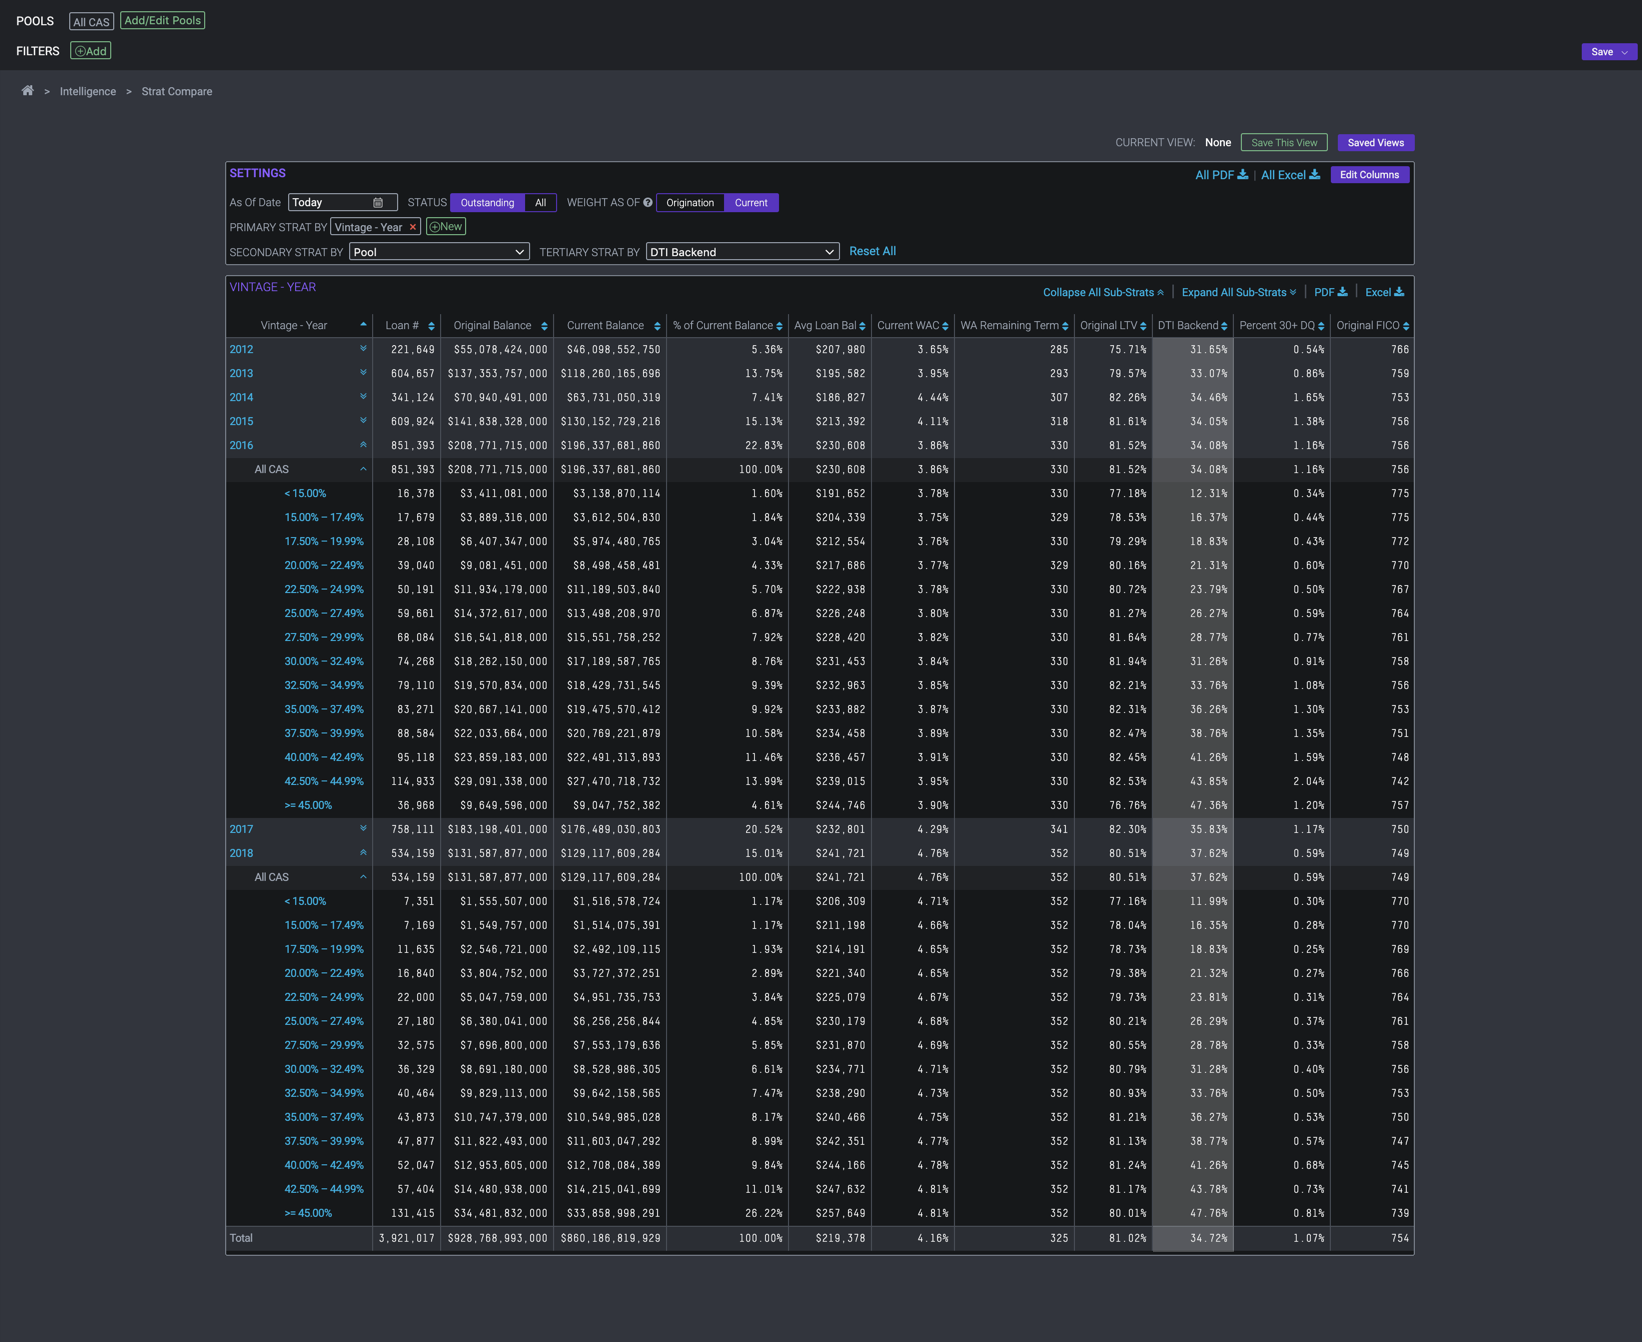The height and width of the screenshot is (1342, 1642).
Task: Select Outstanding status
Action: [487, 203]
